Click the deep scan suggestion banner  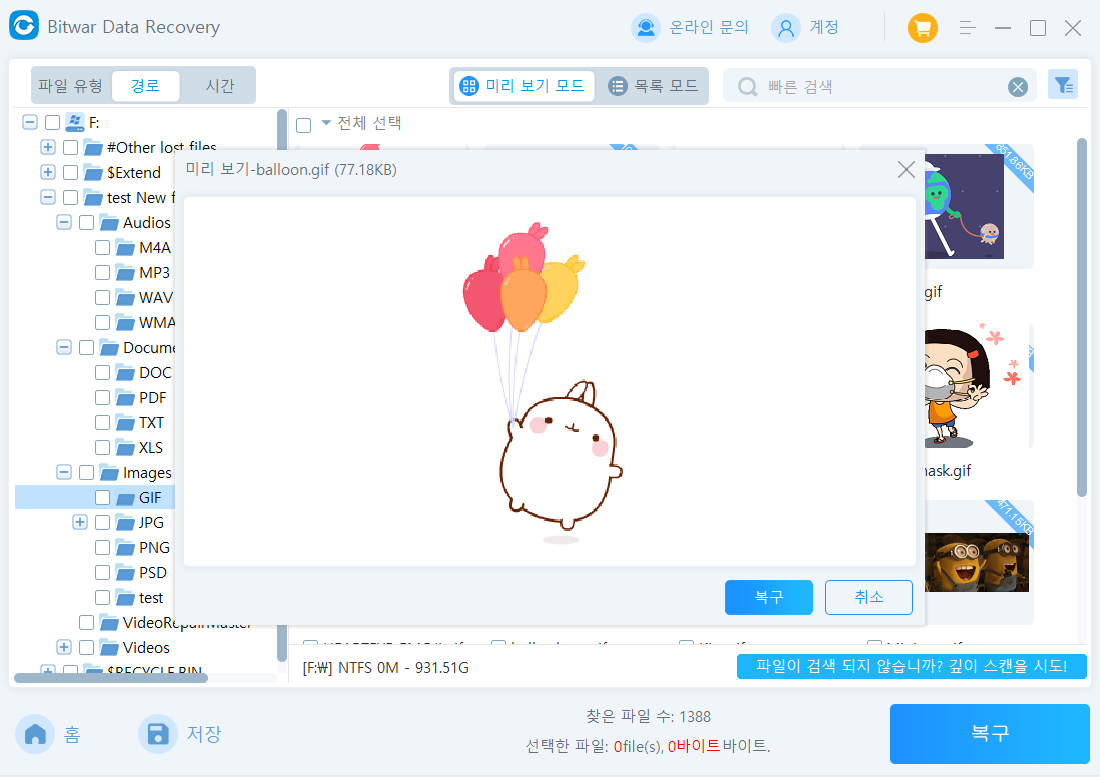[911, 666]
